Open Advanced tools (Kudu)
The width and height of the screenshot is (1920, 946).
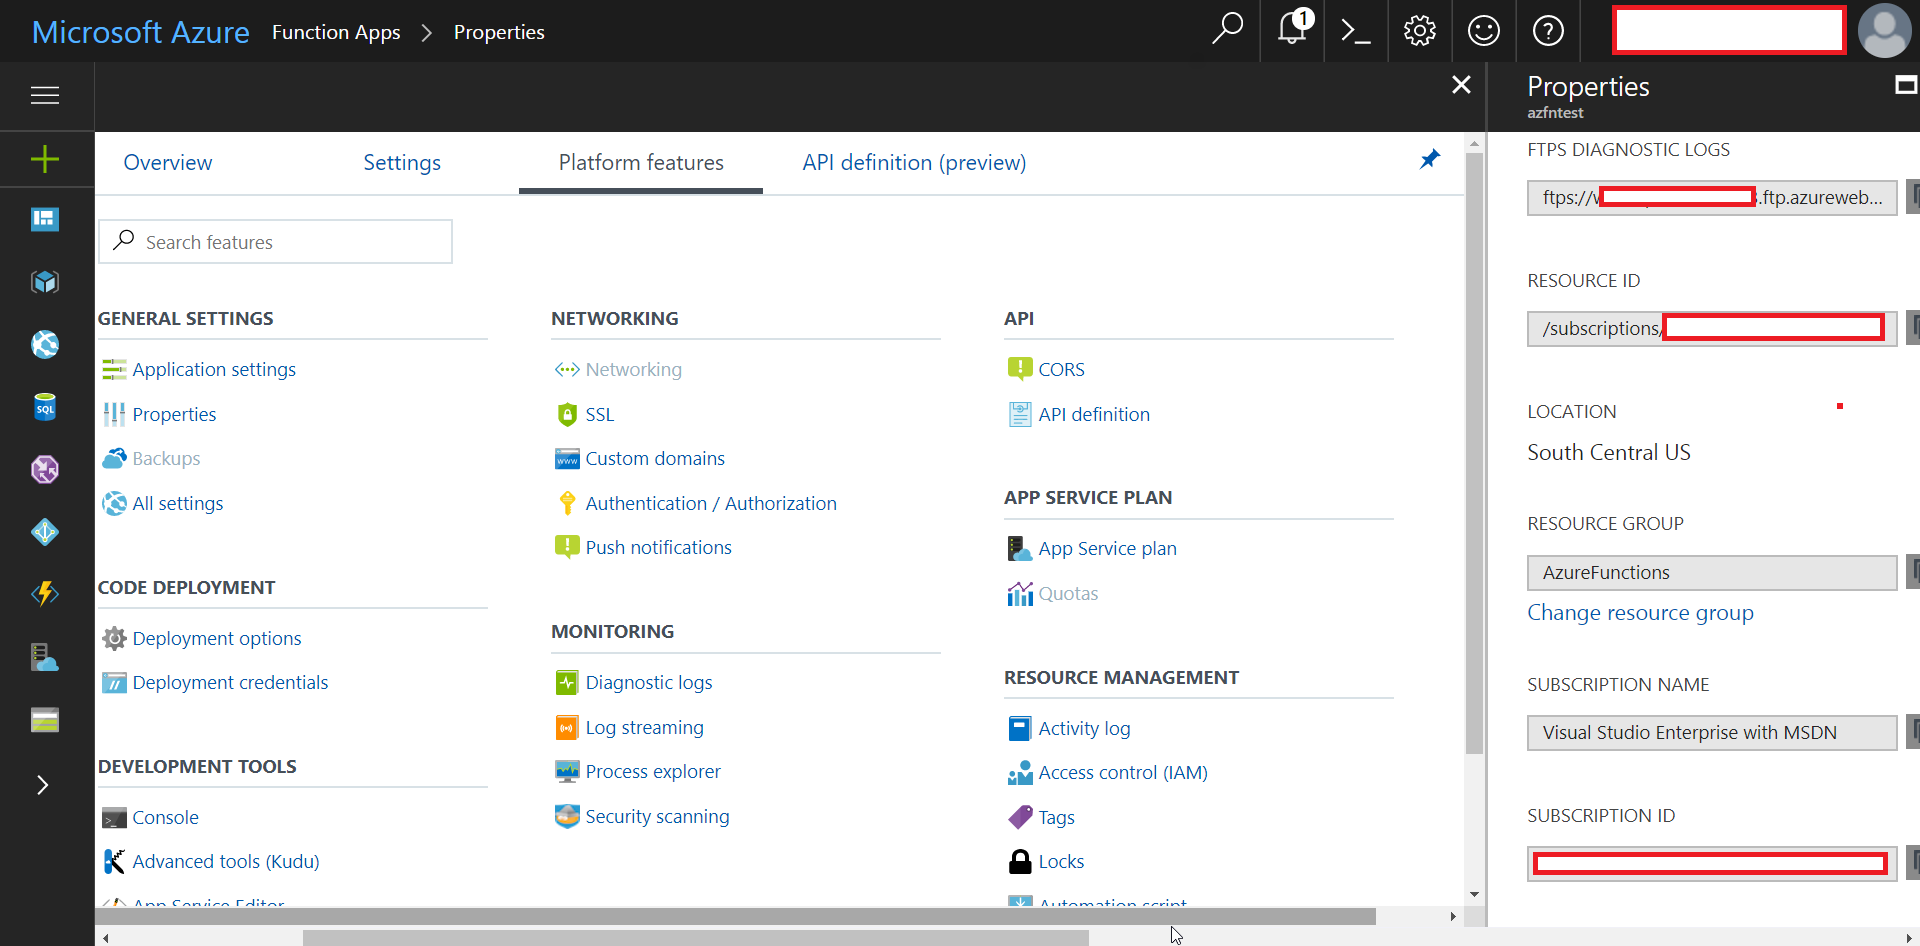point(226,861)
